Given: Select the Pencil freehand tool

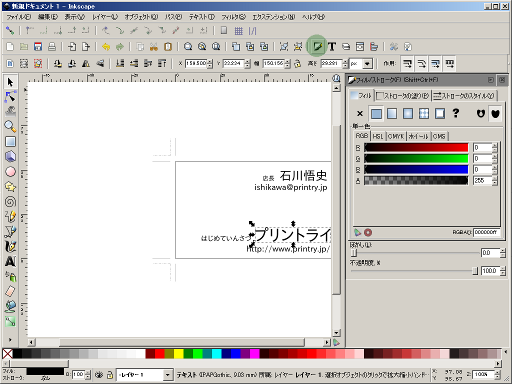Looking at the screenshot, I should [10, 216].
